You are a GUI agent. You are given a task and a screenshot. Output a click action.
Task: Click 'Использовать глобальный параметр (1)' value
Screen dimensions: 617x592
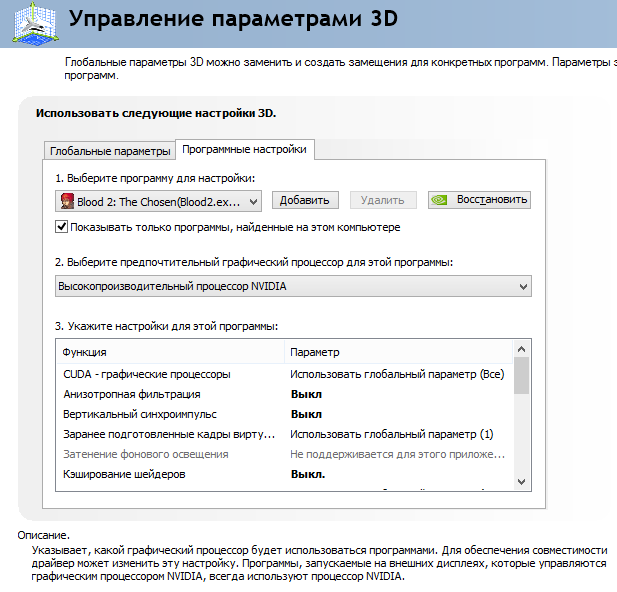[x=392, y=434]
